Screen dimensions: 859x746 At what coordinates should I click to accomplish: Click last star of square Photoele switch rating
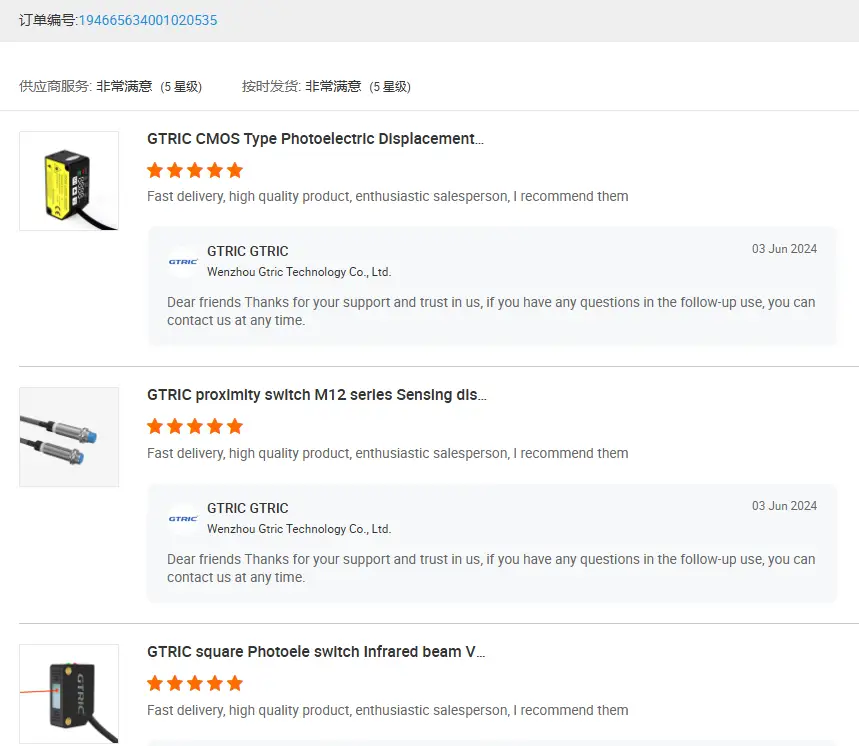pyautogui.click(x=235, y=684)
